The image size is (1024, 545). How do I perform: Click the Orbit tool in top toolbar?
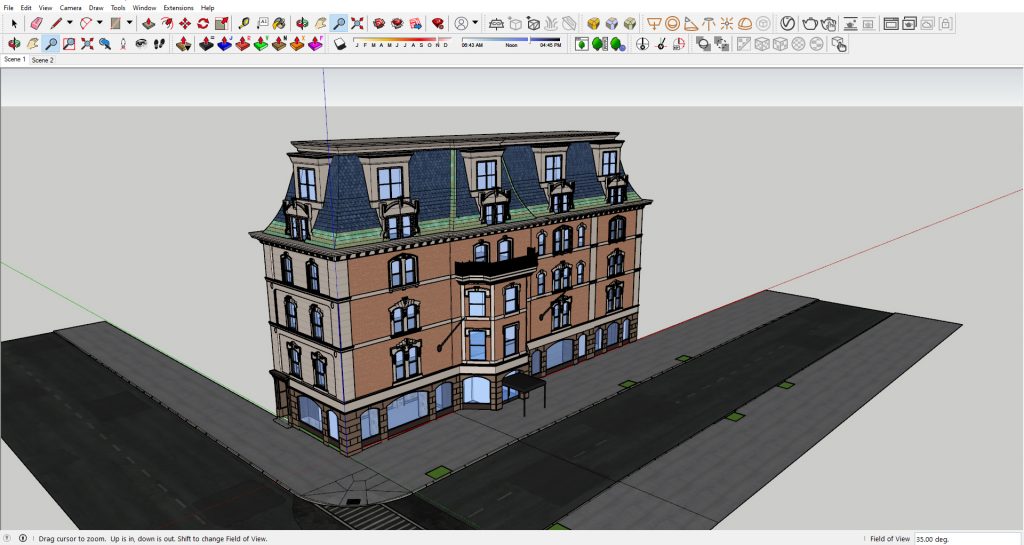302,23
